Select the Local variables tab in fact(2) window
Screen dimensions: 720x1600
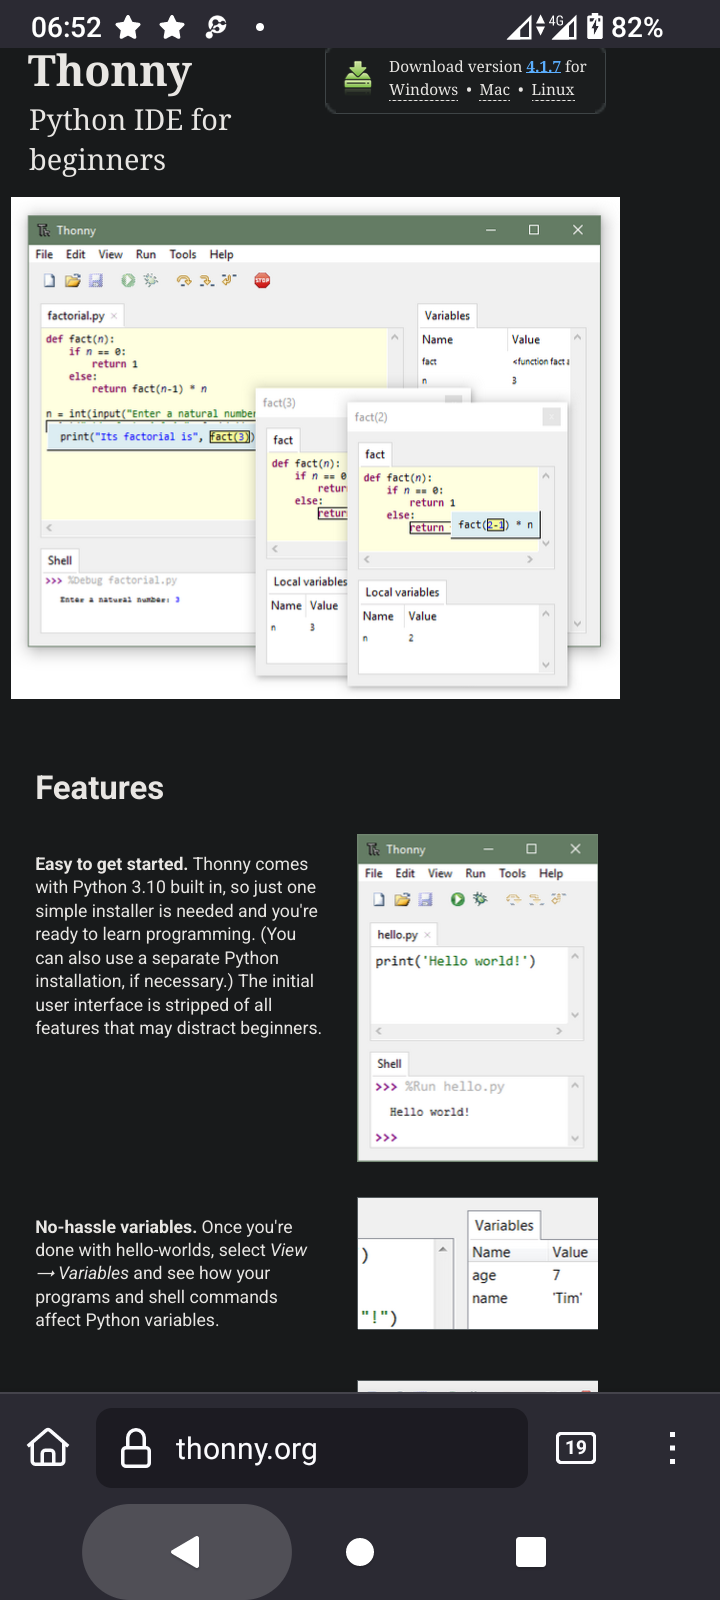point(402,593)
